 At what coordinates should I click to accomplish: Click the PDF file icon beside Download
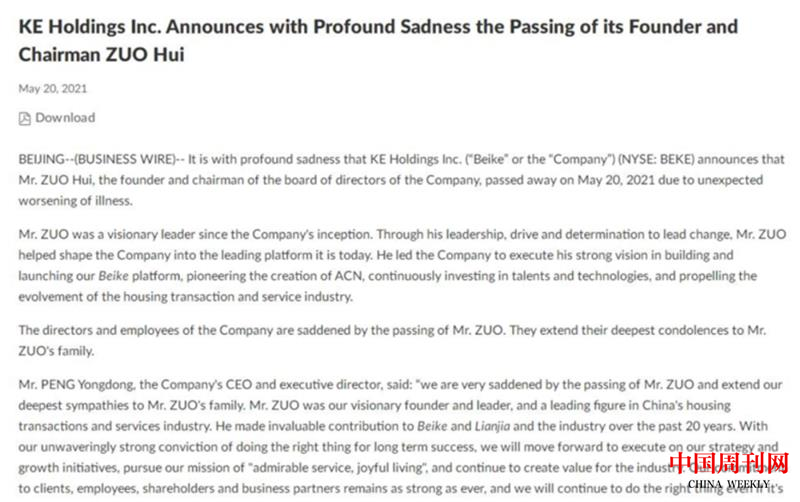[x=25, y=118]
